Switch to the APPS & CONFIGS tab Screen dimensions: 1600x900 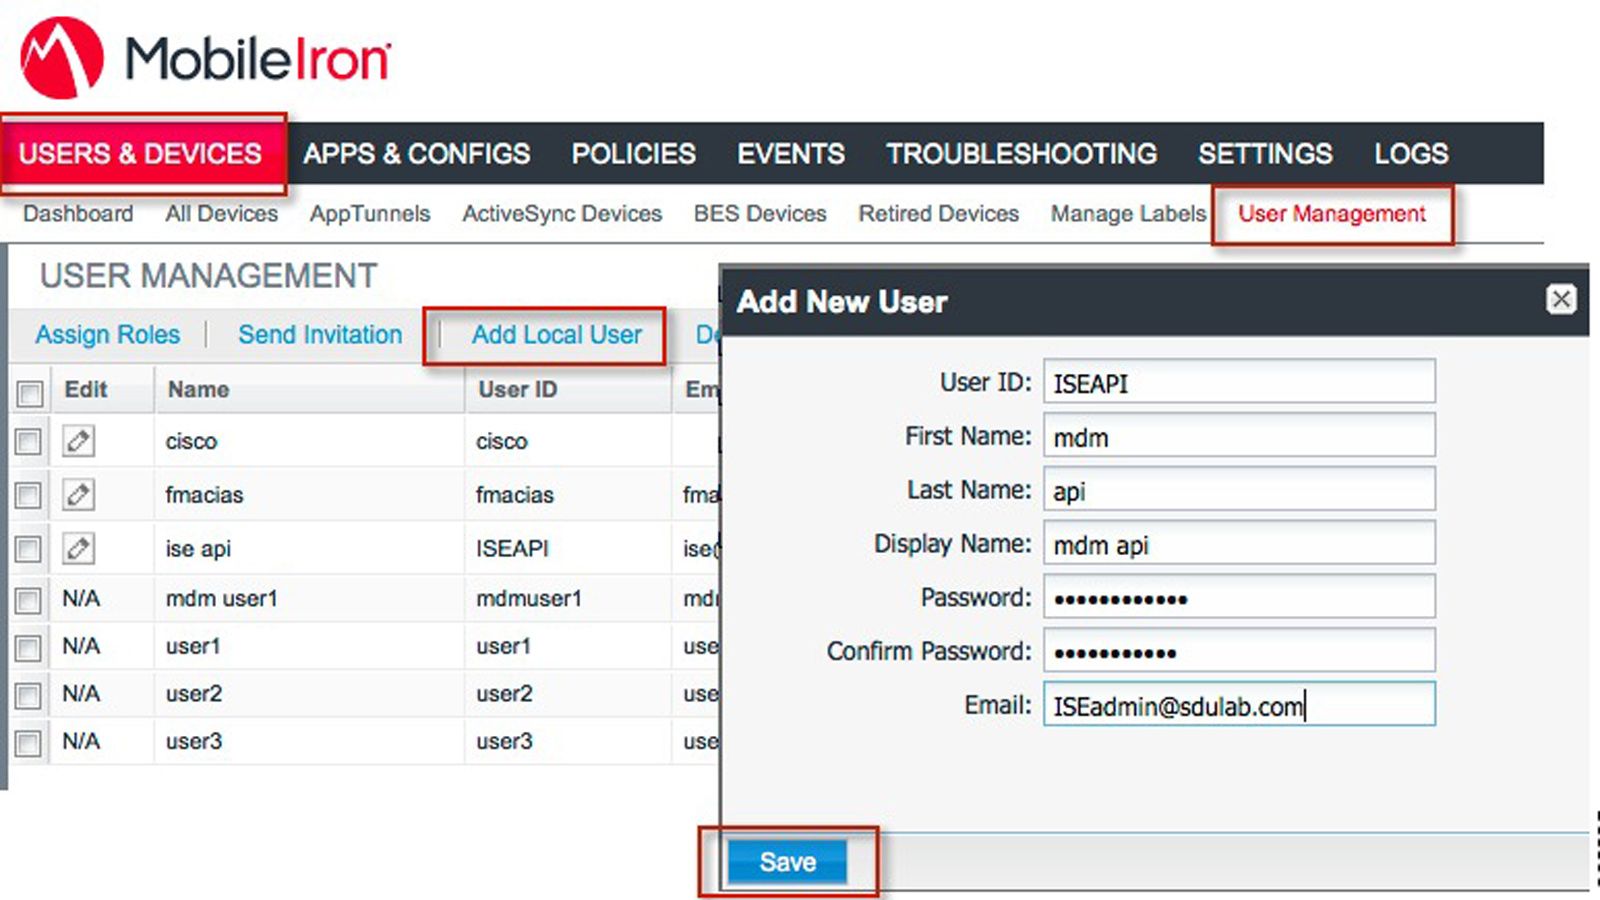(417, 153)
